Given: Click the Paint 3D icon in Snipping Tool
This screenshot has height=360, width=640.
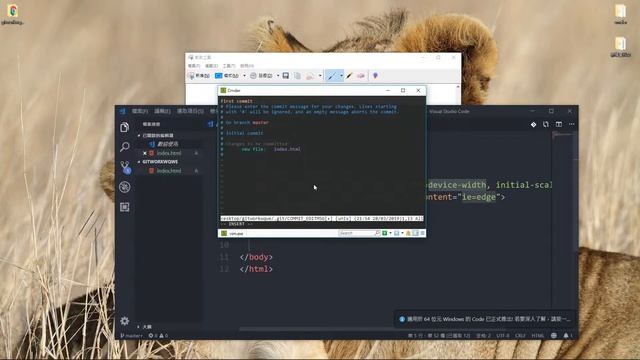Looking at the screenshot, I should [x=375, y=76].
